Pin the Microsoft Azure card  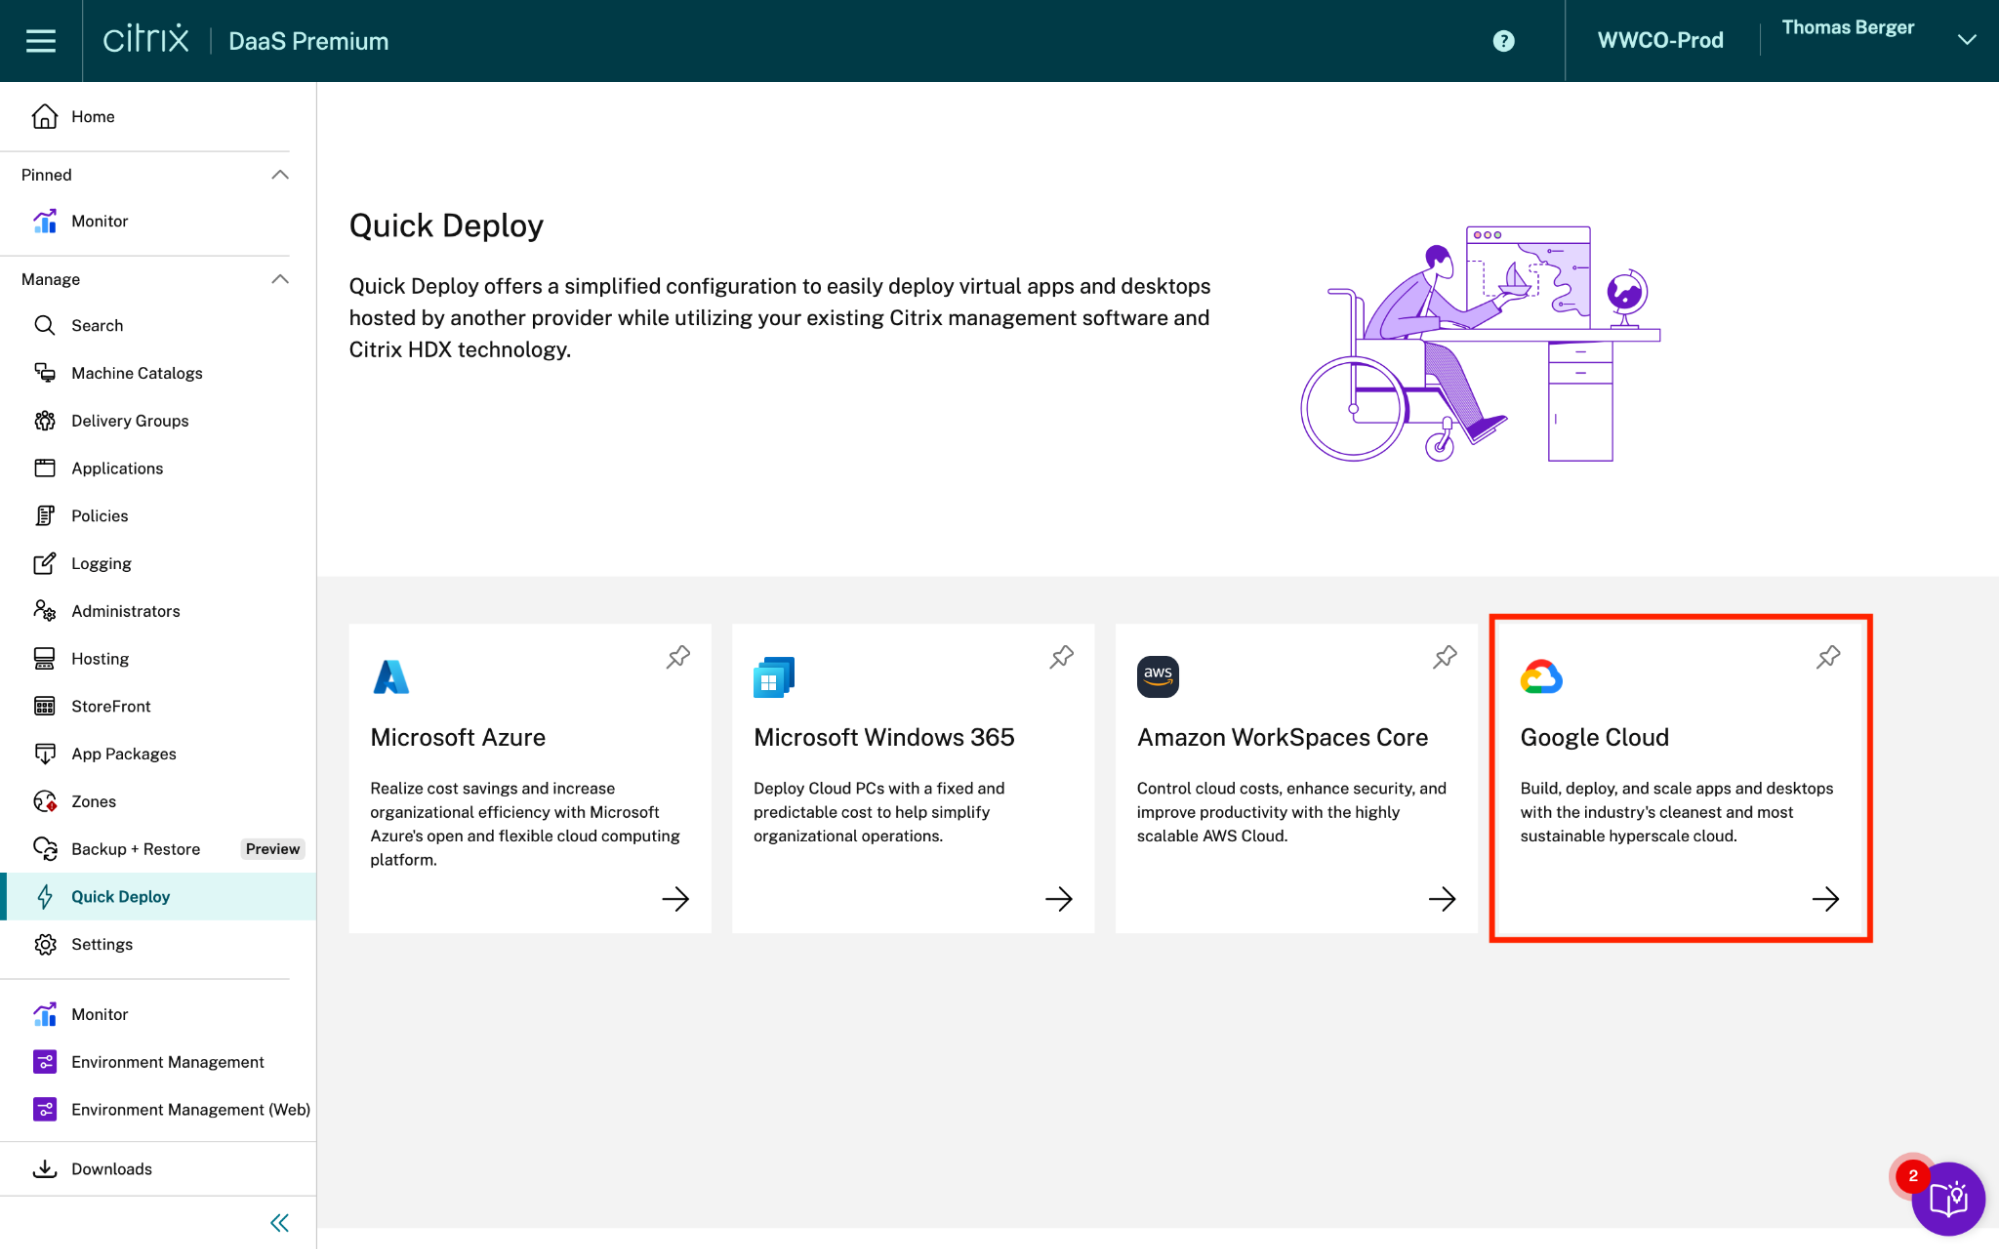(678, 657)
